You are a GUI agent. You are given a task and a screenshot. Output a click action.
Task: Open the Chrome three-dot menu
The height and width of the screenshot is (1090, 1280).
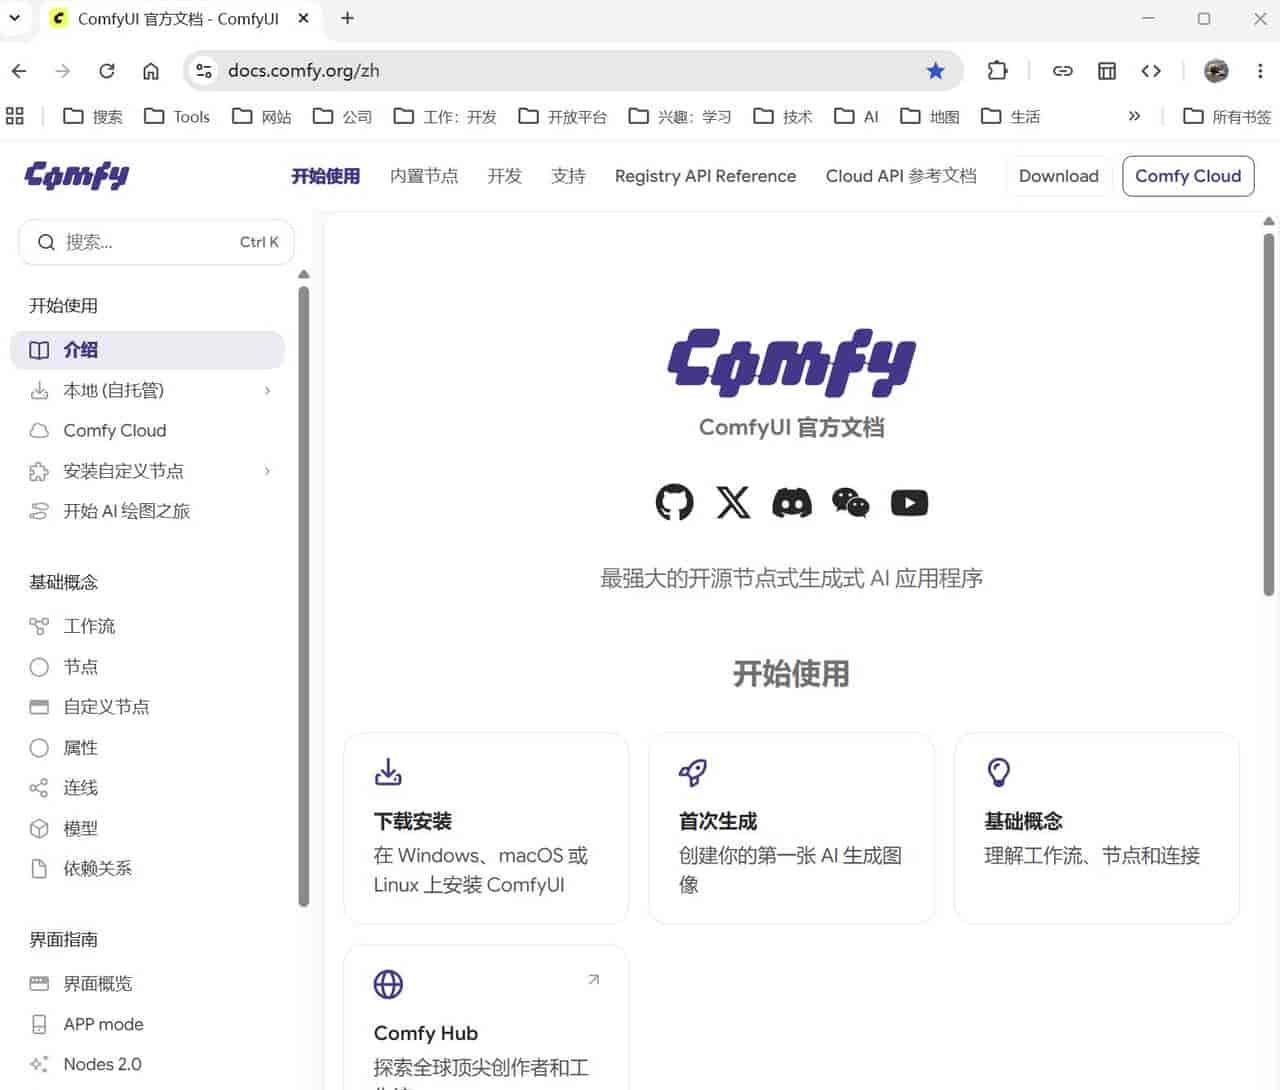[1260, 71]
